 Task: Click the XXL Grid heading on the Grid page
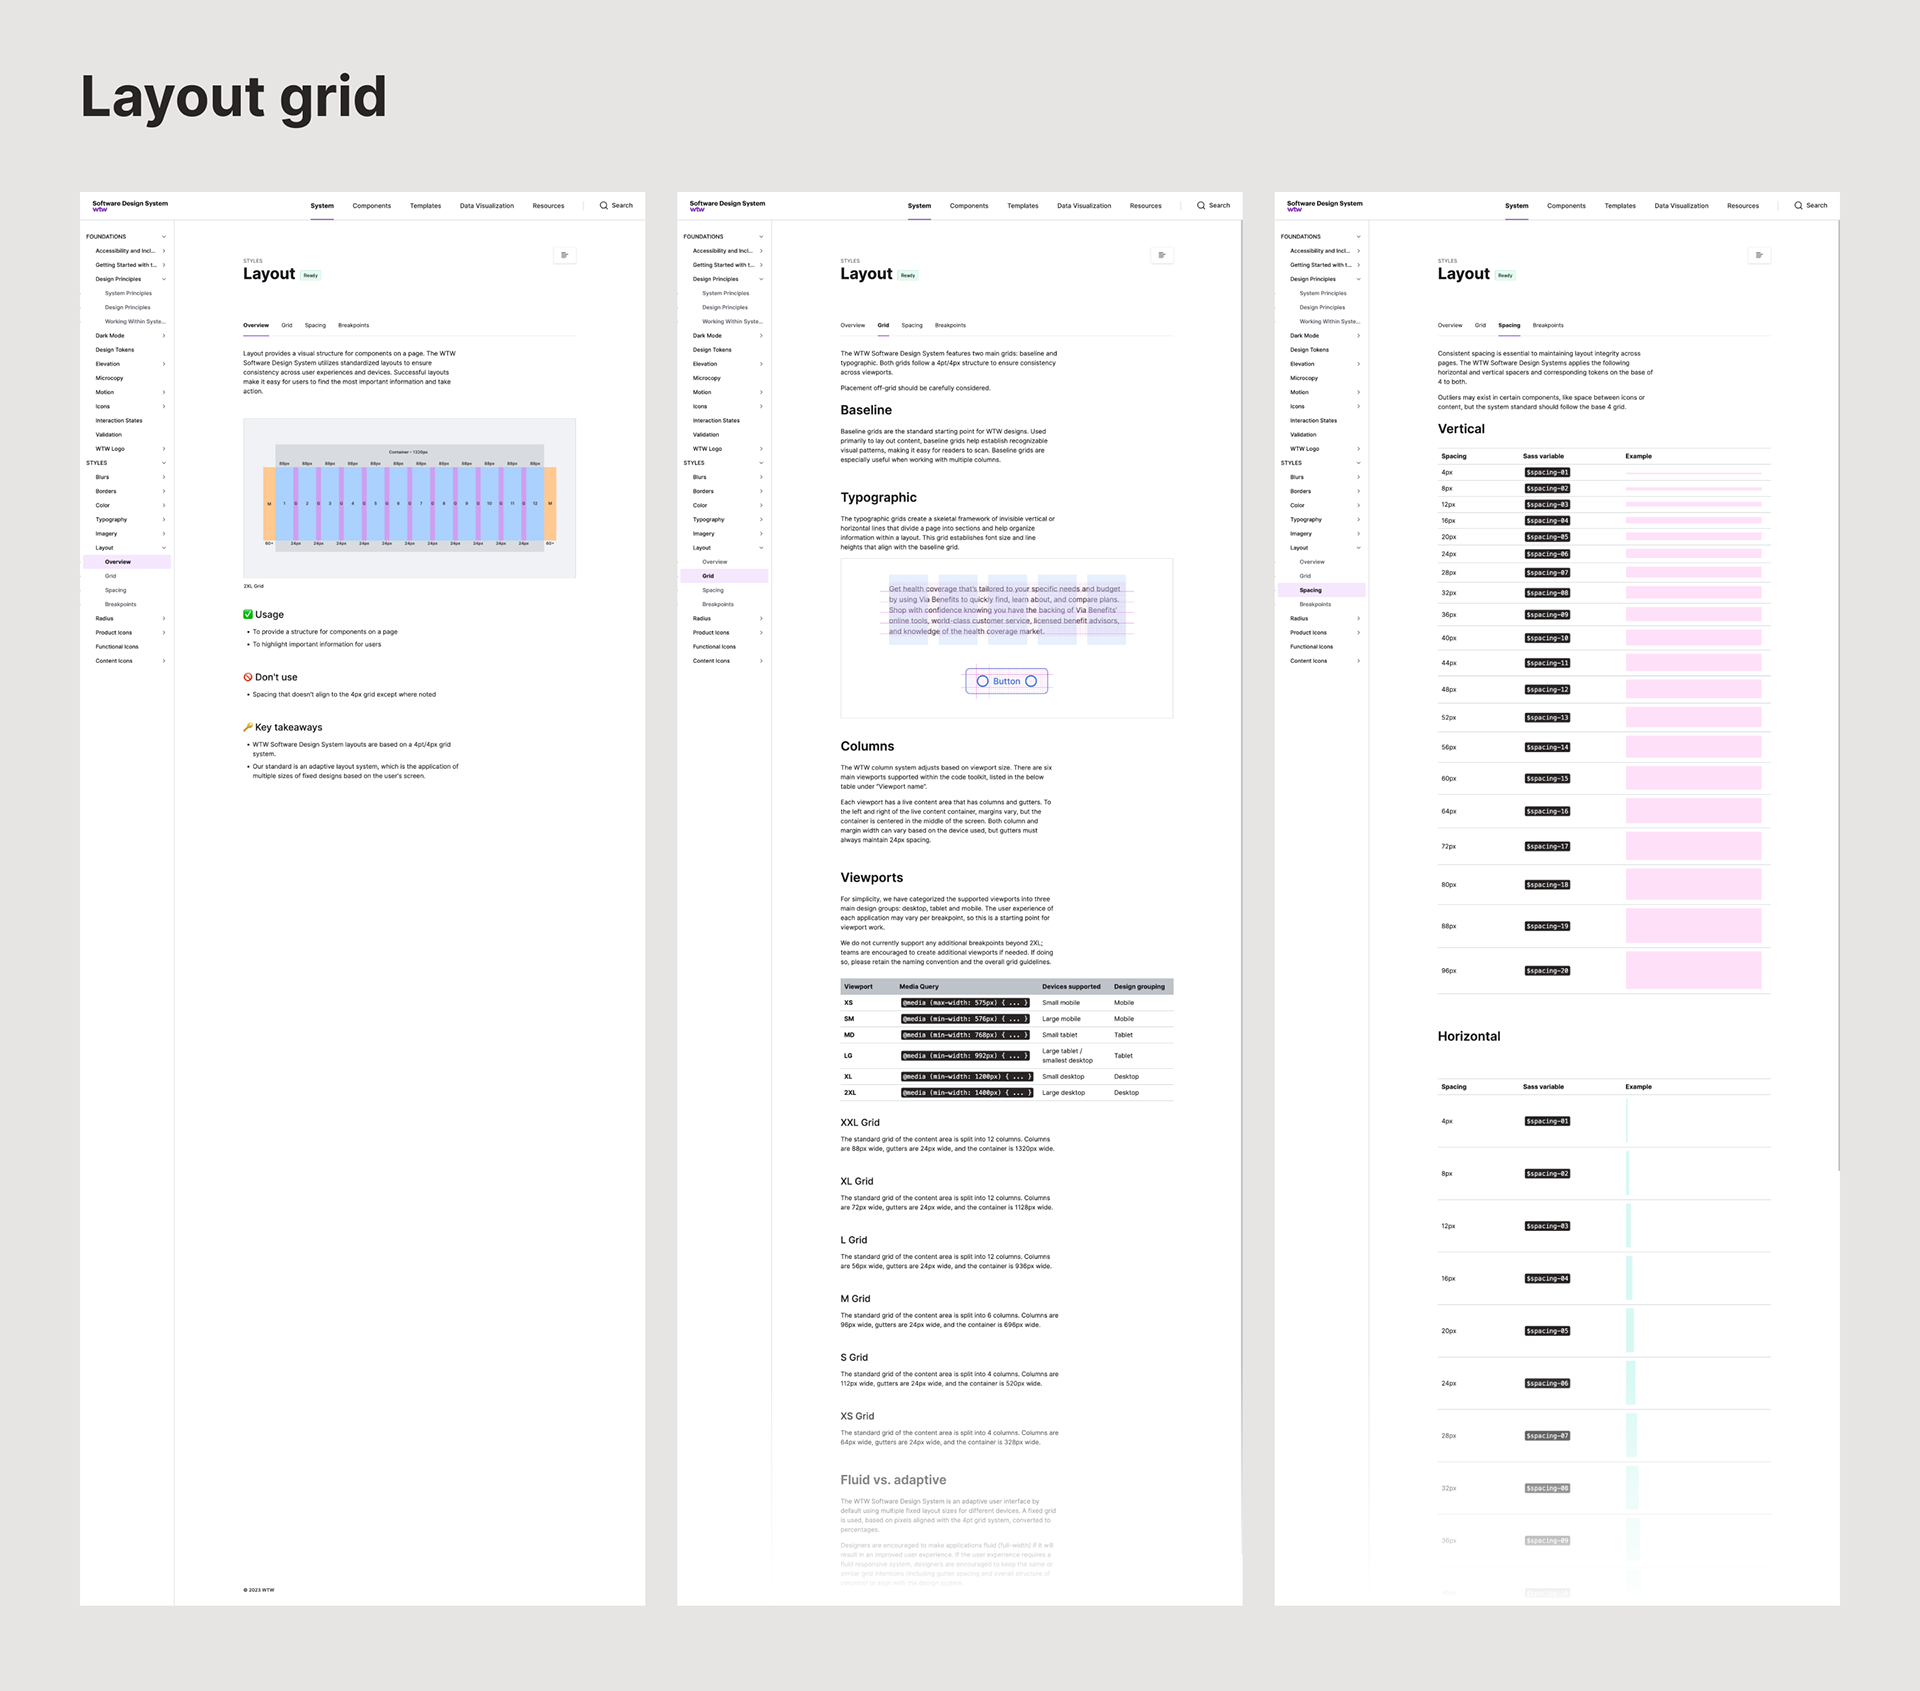[x=860, y=1123]
